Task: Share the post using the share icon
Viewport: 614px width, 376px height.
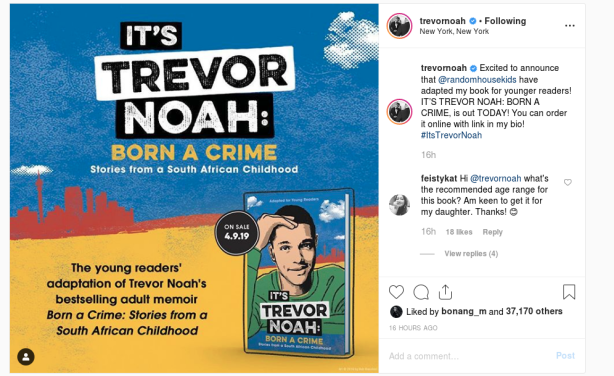Action: pos(445,292)
